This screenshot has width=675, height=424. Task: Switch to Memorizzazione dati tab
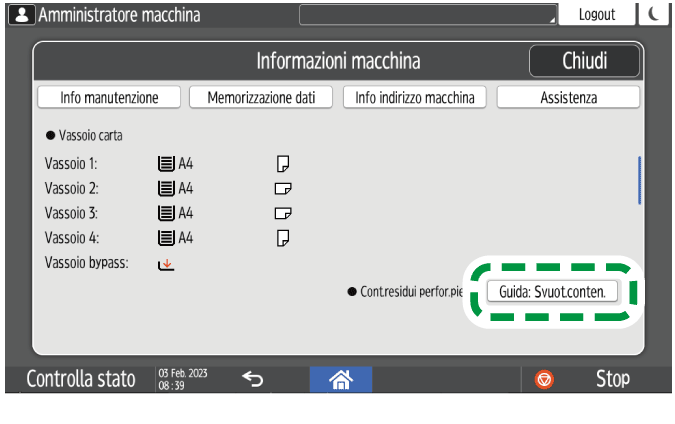point(261,97)
